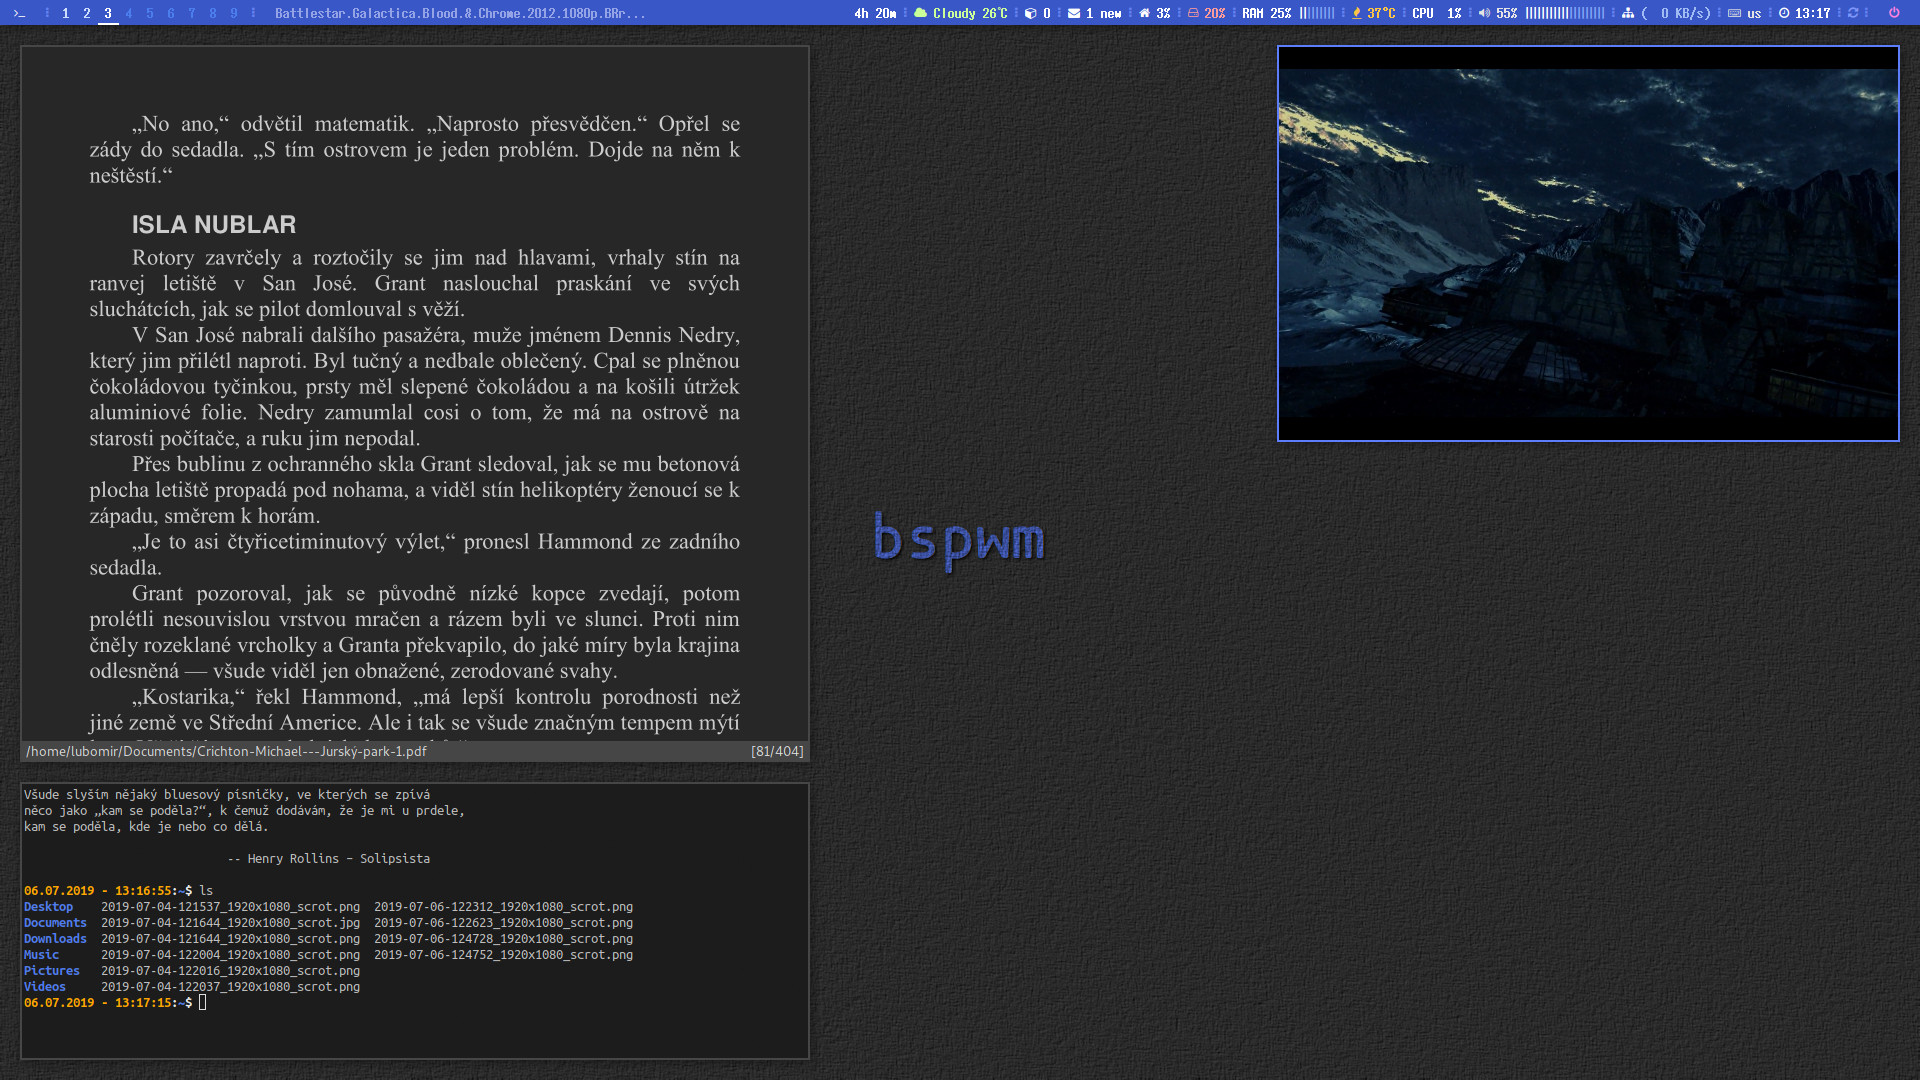The width and height of the screenshot is (1920, 1080).
Task: Click file 2019-07-04-121644_1920x1080_scrot.jpg
Action: pos(230,923)
